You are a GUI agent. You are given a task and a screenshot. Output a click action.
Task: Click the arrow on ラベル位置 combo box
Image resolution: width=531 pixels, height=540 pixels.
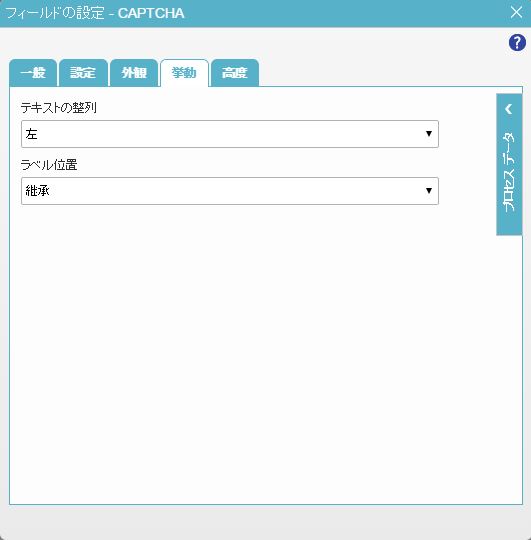tap(428, 190)
